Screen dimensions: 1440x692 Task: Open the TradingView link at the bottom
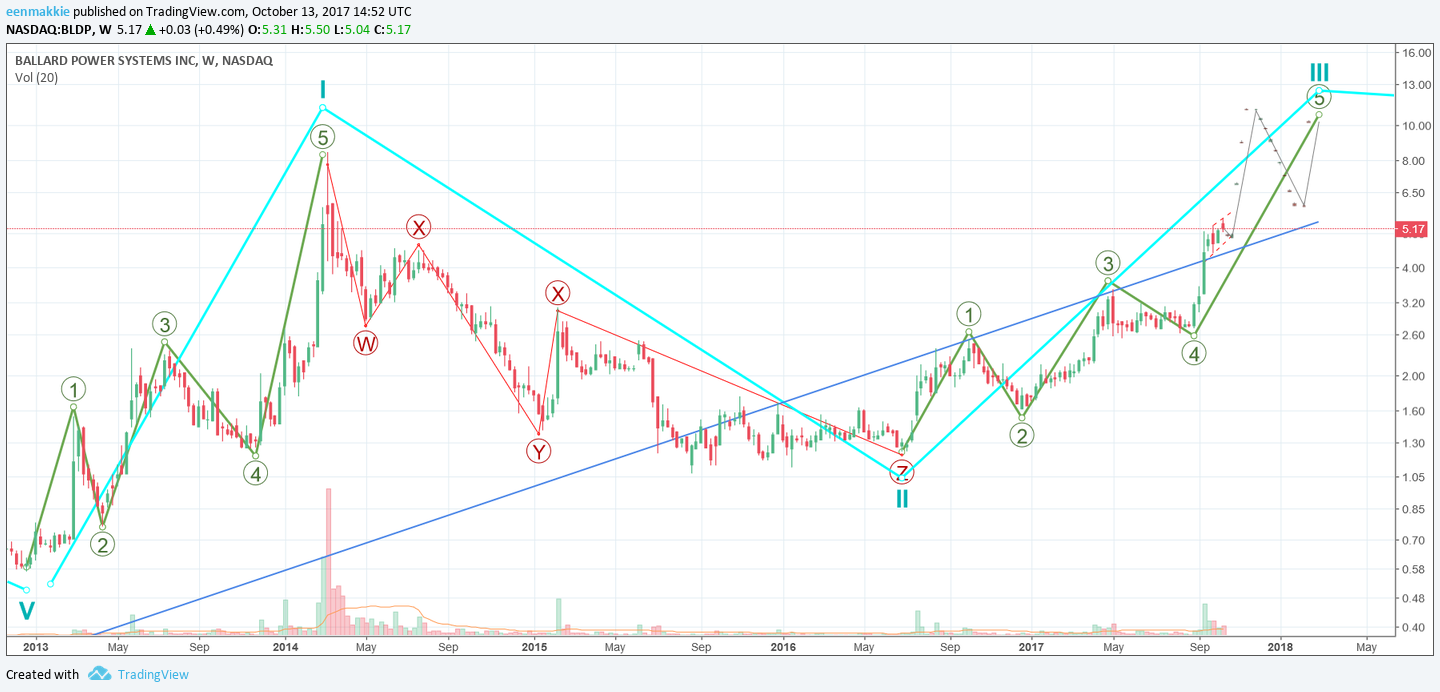[152, 674]
